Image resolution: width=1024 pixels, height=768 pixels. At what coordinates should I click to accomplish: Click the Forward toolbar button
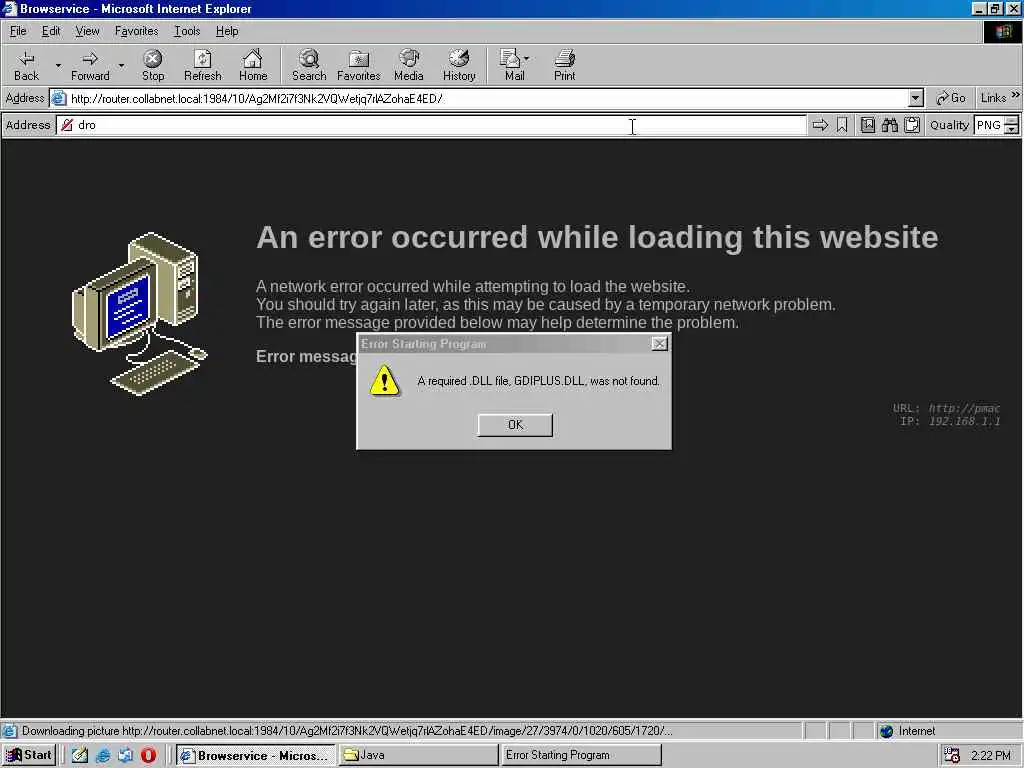(90, 65)
